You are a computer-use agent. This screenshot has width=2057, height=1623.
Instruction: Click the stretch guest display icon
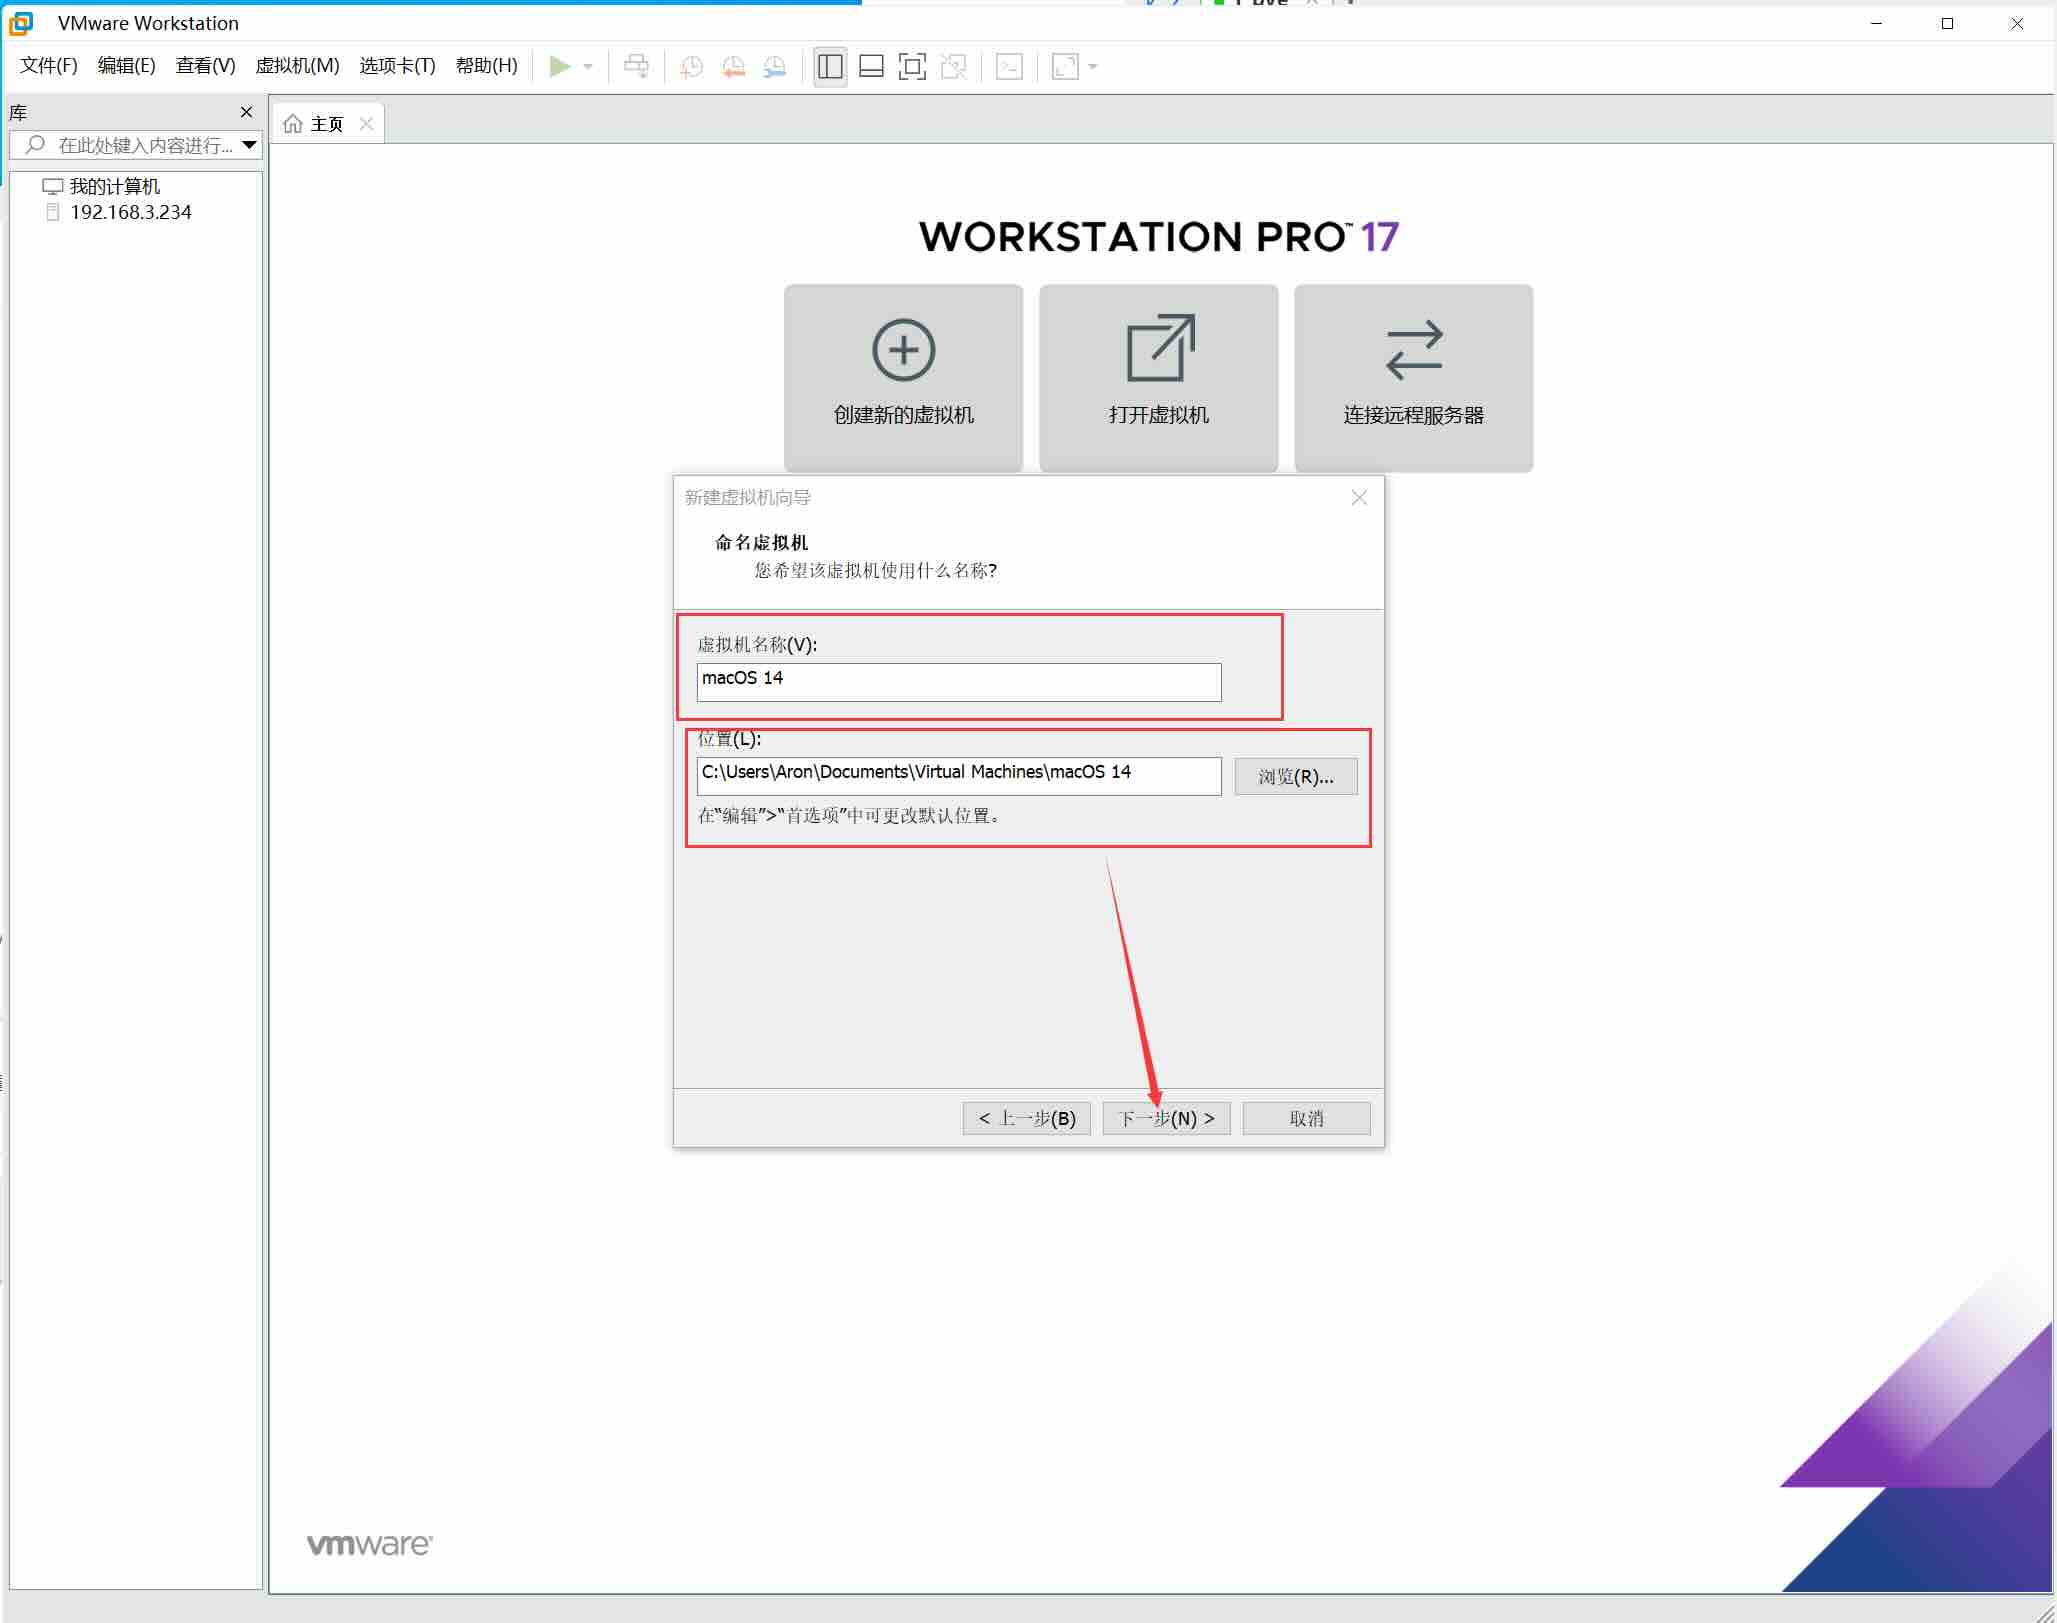point(1065,67)
